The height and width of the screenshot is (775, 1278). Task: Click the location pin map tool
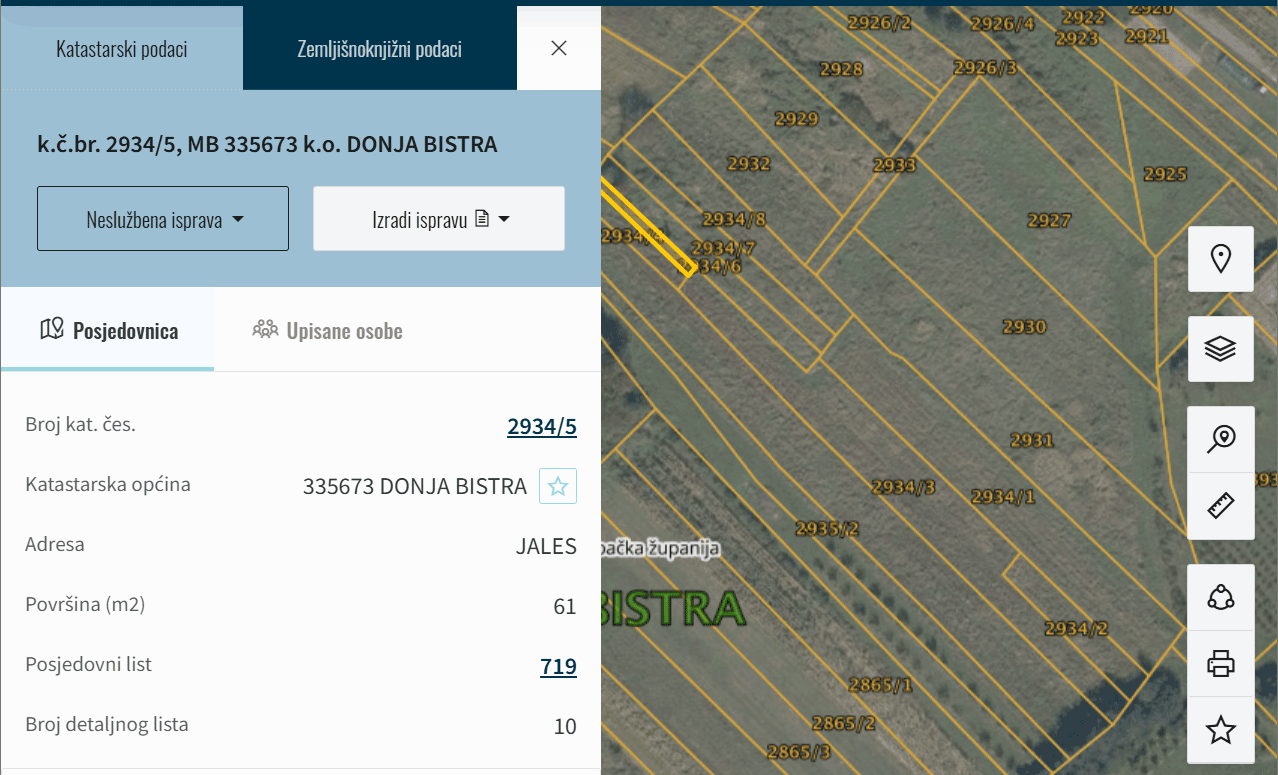click(1220, 259)
